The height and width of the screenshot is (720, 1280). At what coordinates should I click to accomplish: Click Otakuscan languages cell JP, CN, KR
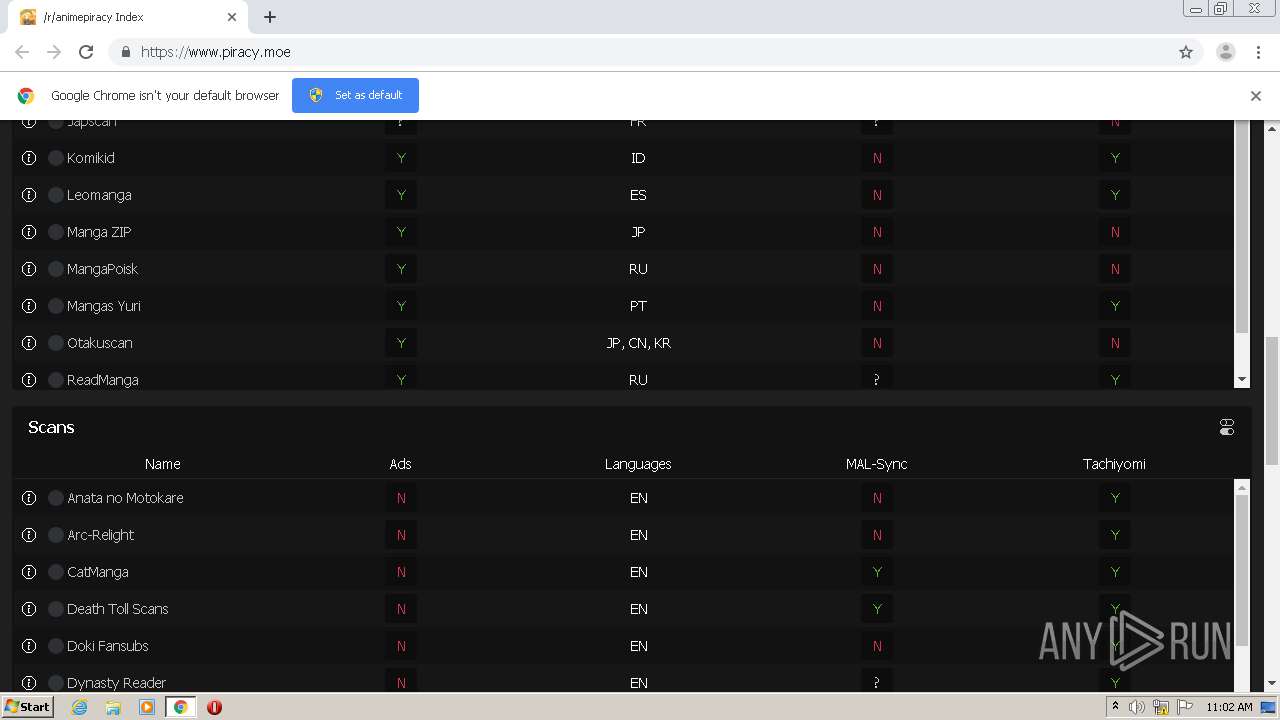click(638, 343)
